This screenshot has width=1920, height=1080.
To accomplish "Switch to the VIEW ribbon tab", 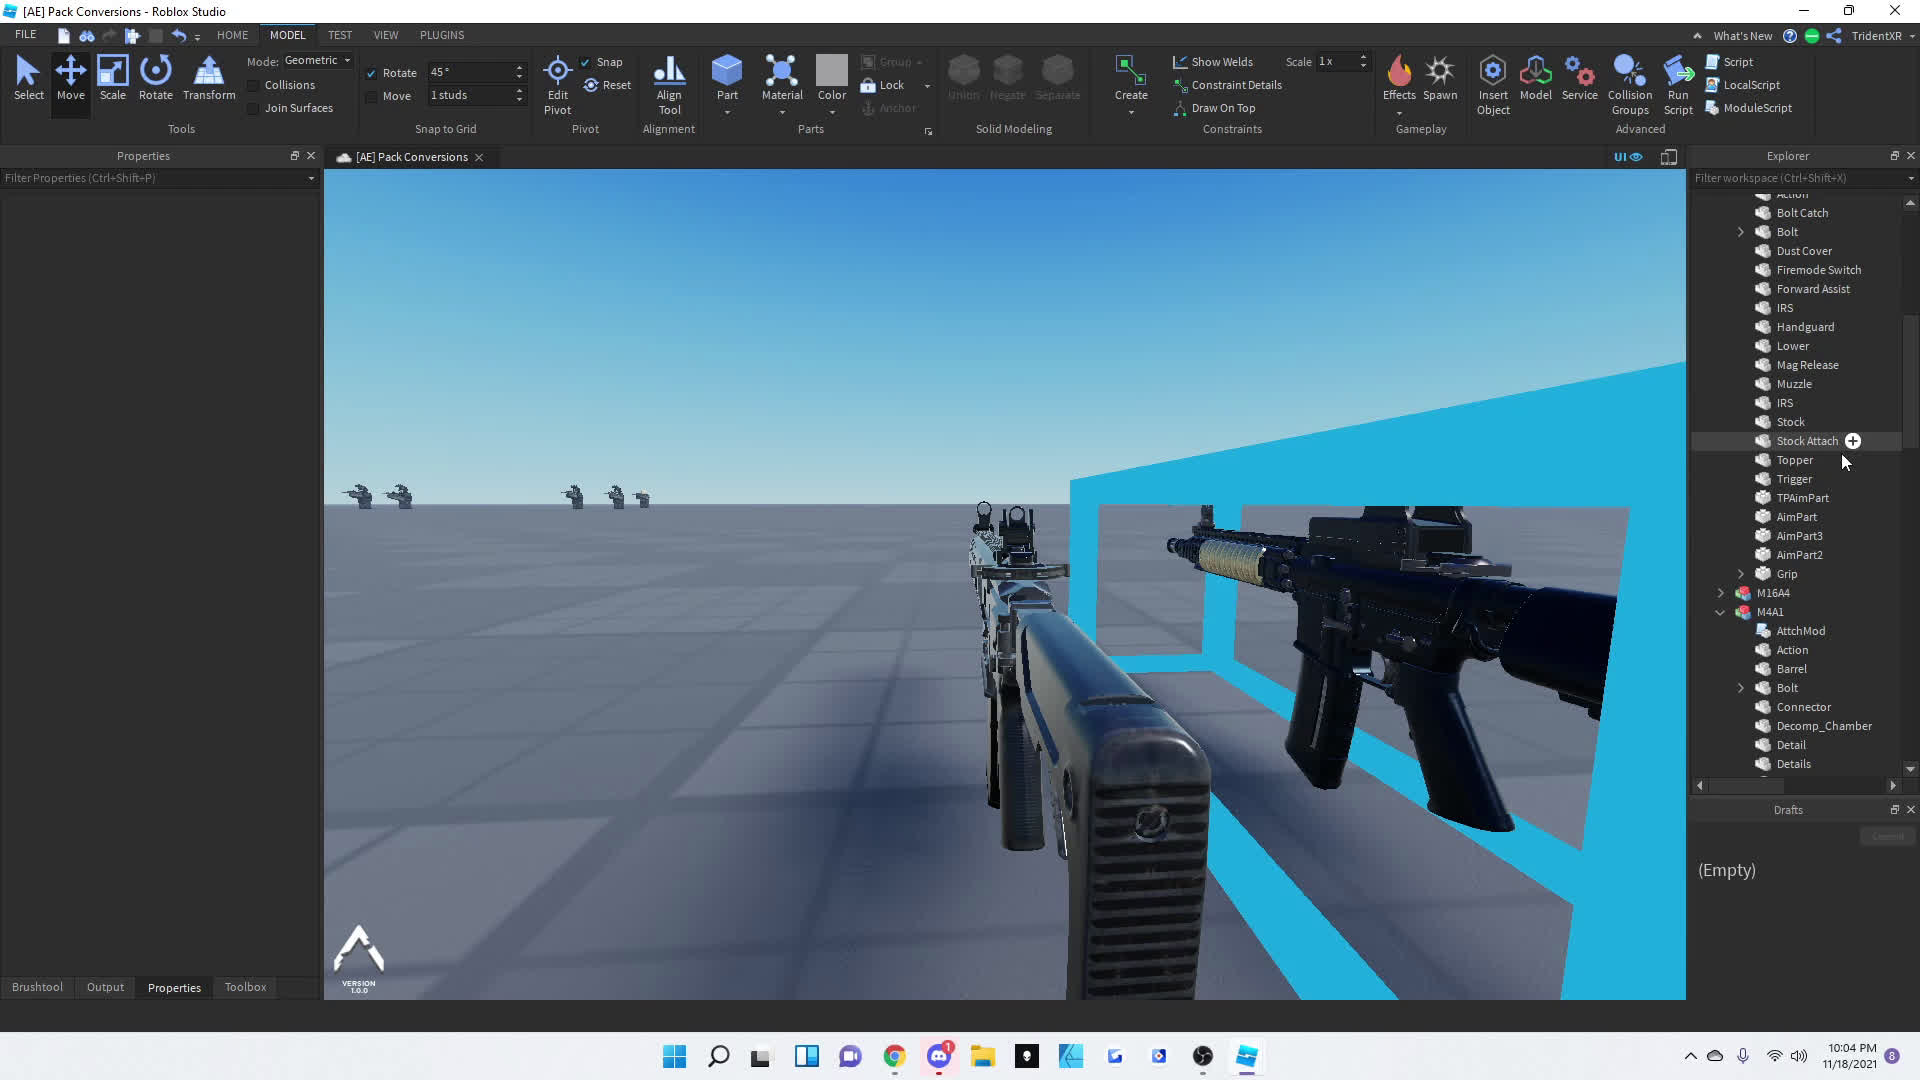I will click(x=386, y=35).
